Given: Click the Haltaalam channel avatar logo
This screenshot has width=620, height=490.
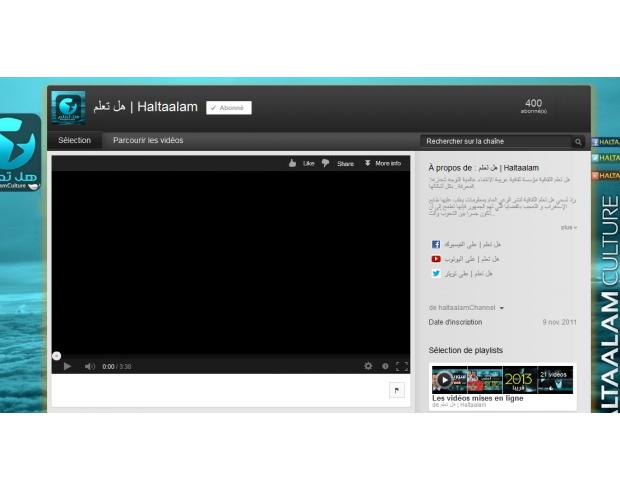Looking at the screenshot, I should 68,108.
